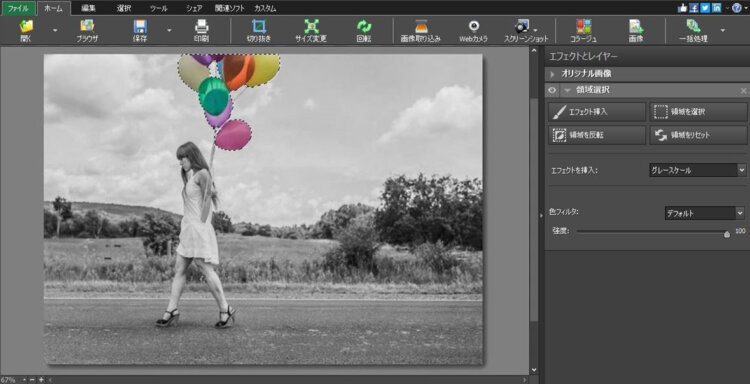Open the ファイル menu
This screenshot has width=750, height=384.
coord(18,8)
